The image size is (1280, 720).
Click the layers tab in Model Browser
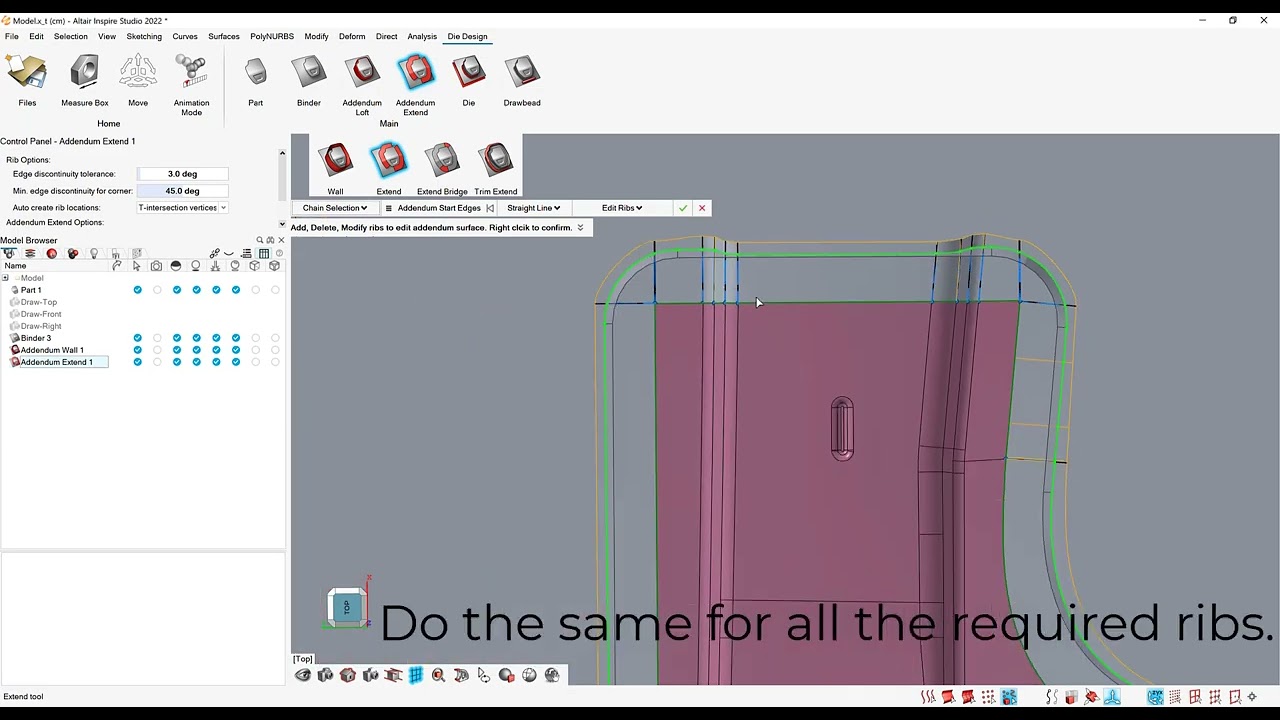coord(30,253)
